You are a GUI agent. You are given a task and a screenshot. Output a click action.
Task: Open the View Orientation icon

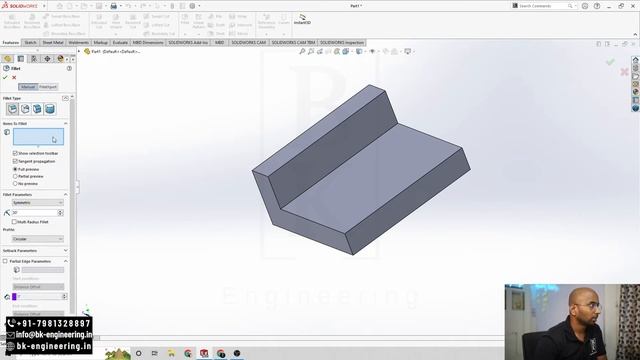pos(347,51)
